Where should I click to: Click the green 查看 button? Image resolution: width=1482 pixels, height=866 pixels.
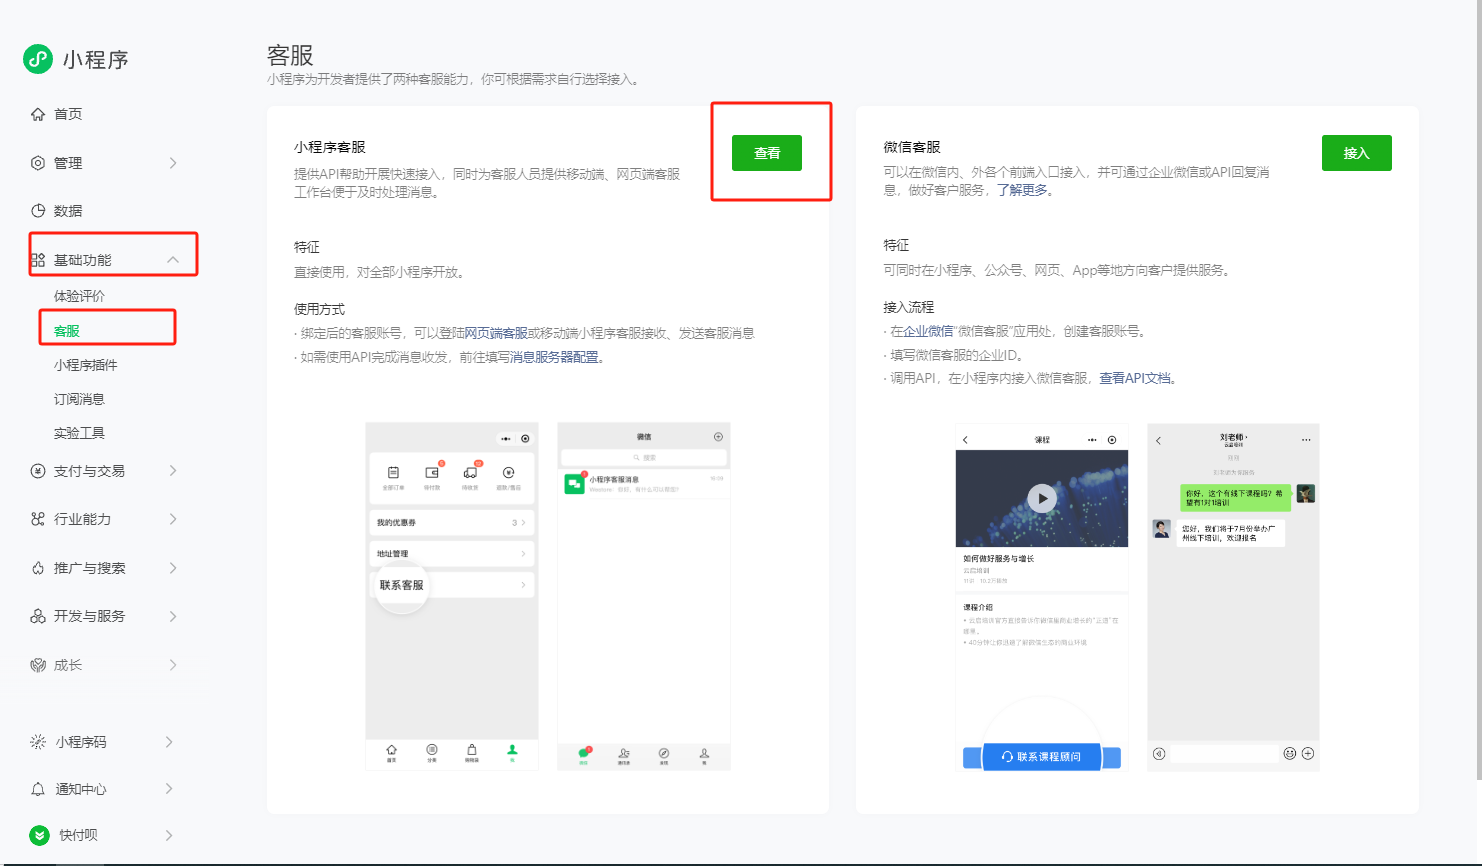click(x=767, y=153)
